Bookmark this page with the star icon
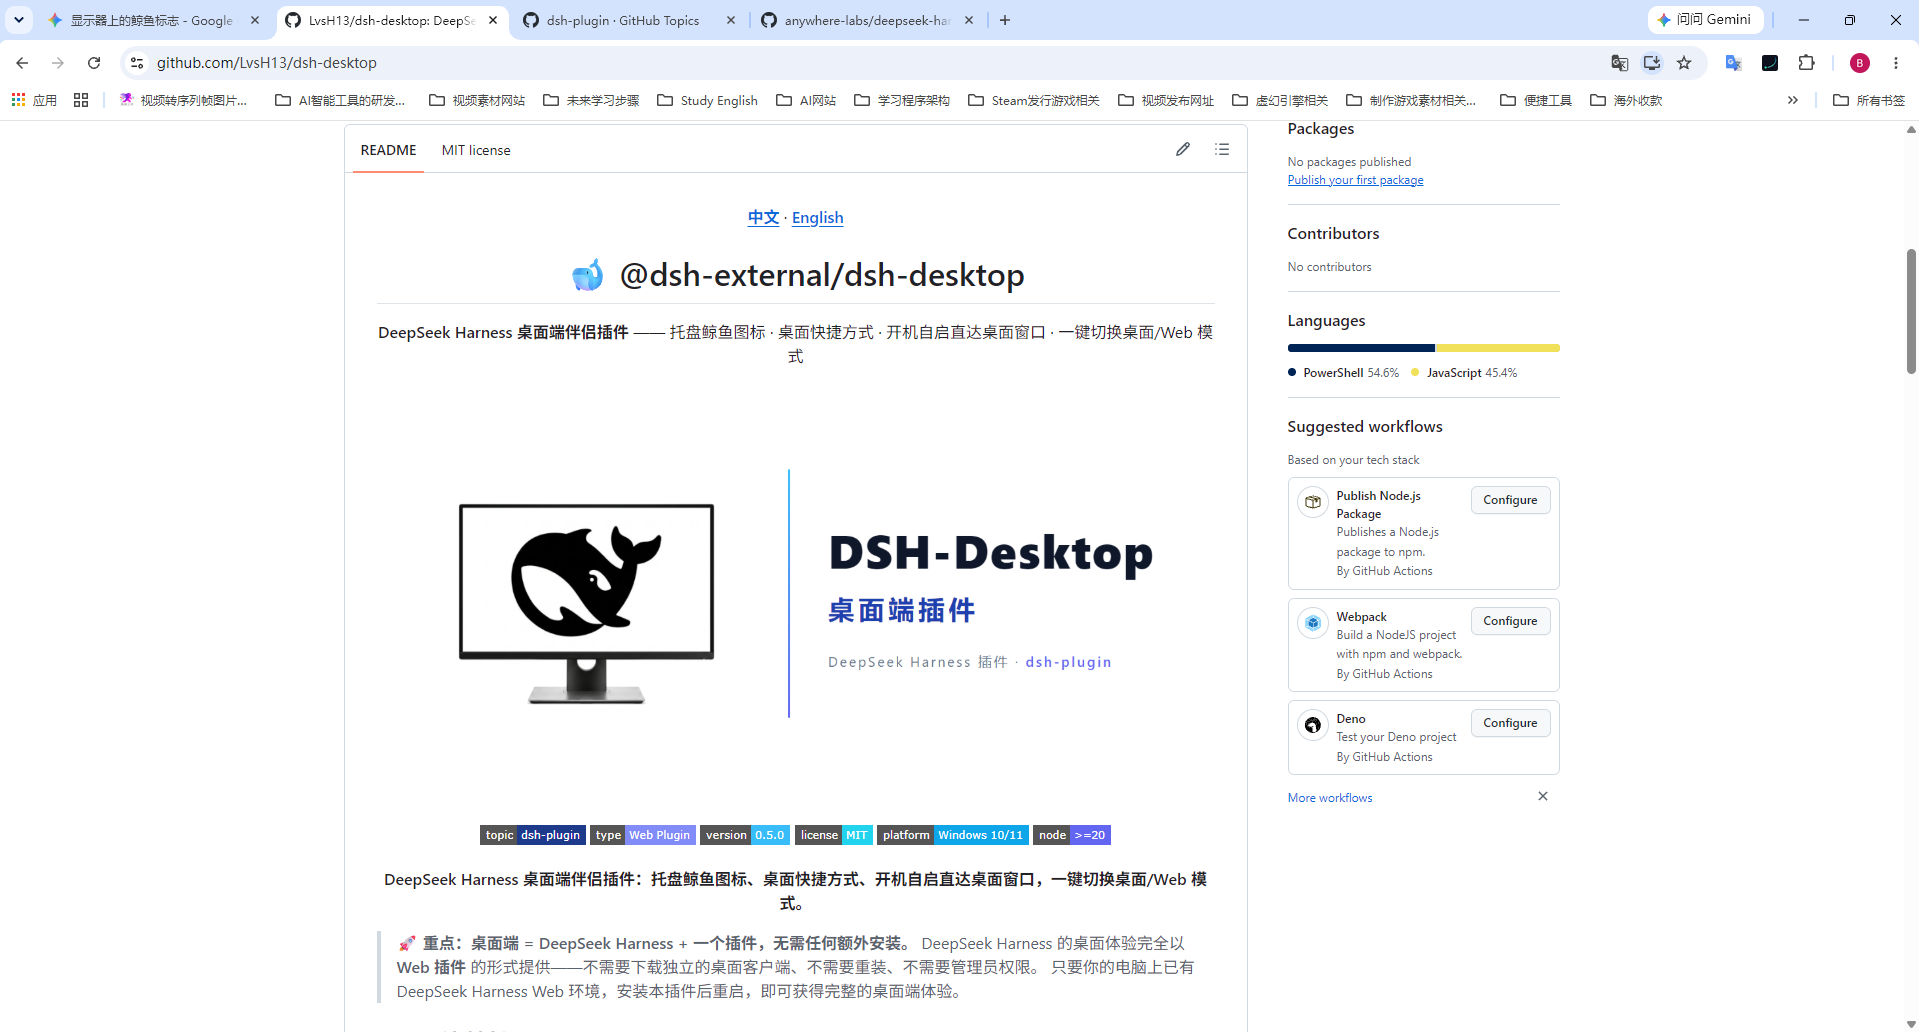Image resolution: width=1920 pixels, height=1032 pixels. [1684, 63]
